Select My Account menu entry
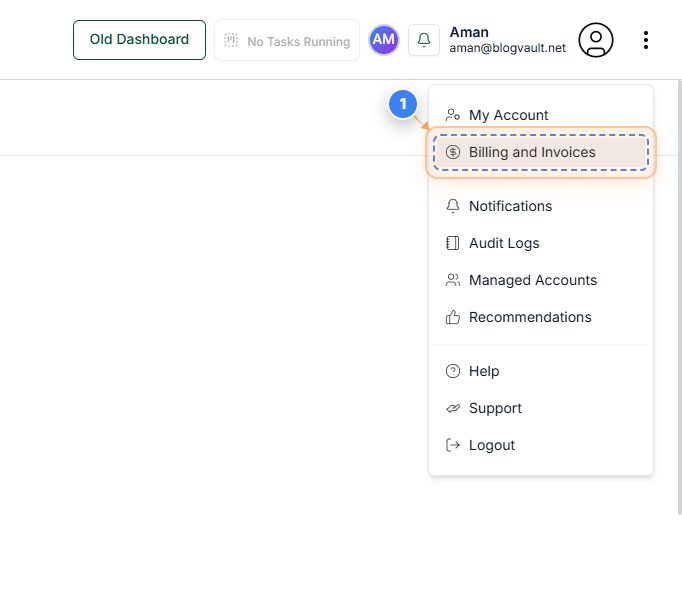 click(x=541, y=115)
